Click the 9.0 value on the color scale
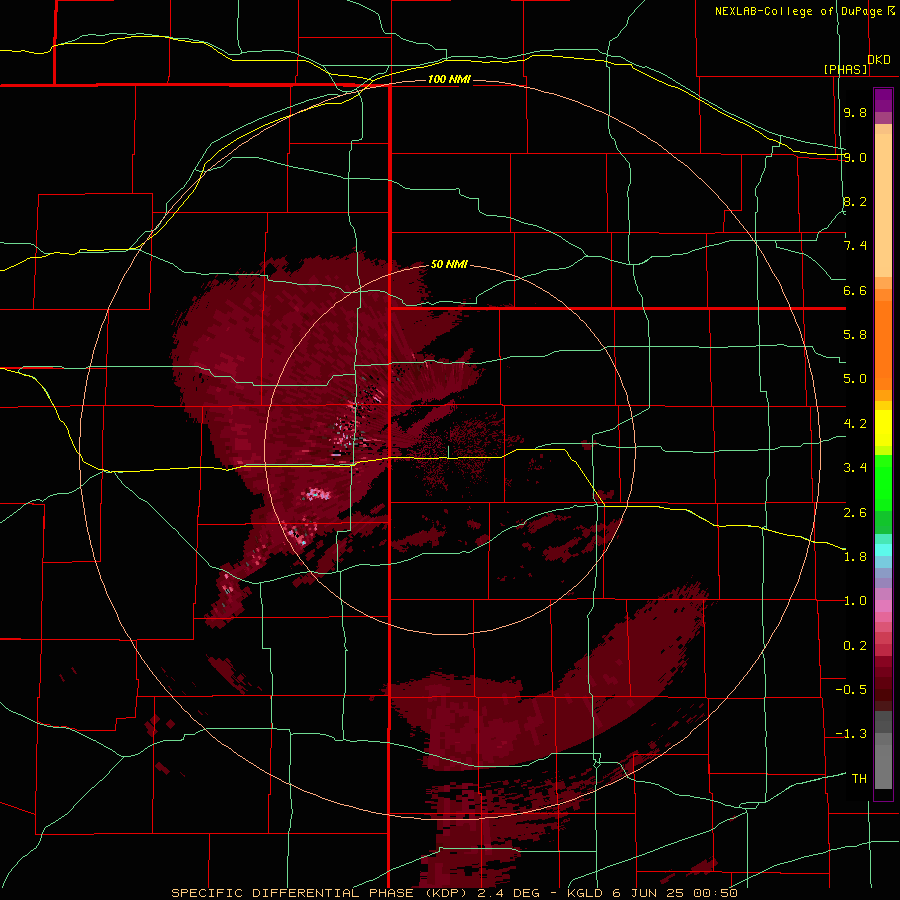Screen dimensions: 900x900 pyautogui.click(x=855, y=157)
